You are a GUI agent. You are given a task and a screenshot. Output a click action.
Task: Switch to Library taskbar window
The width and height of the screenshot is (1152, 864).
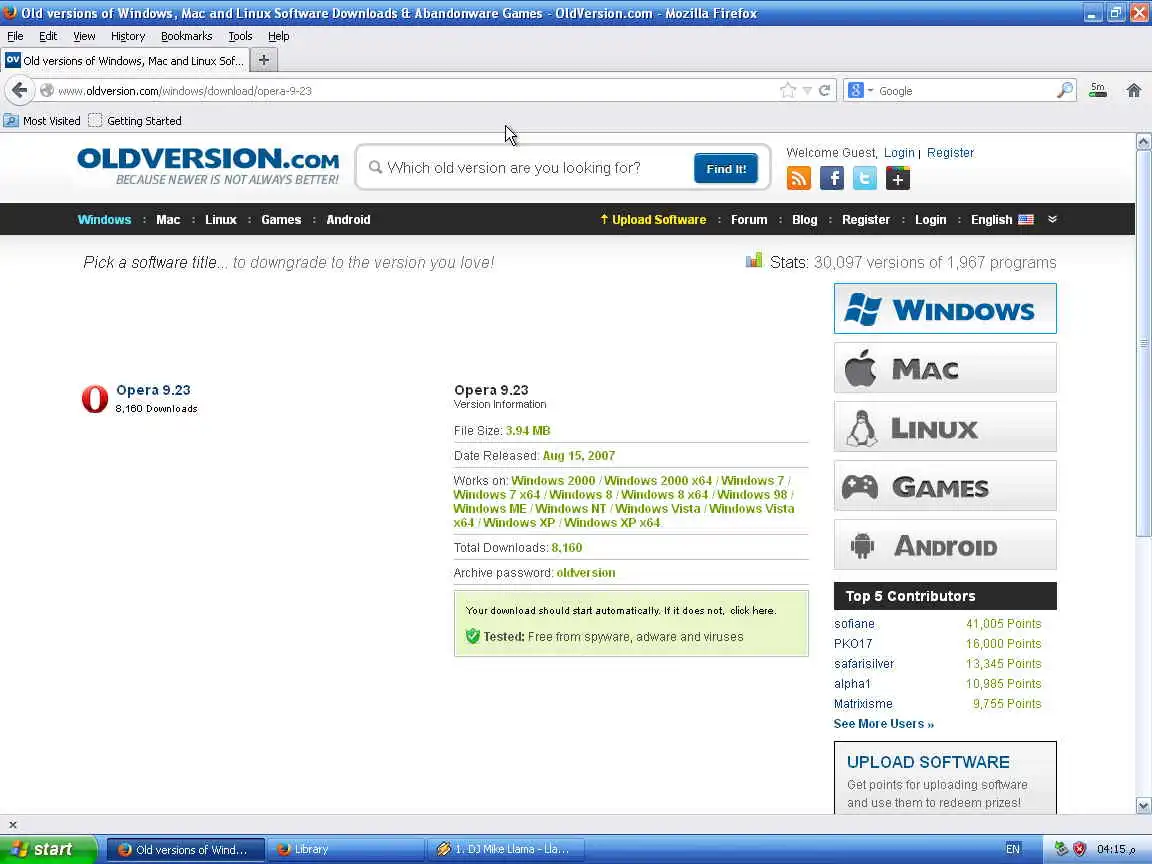coord(345,849)
